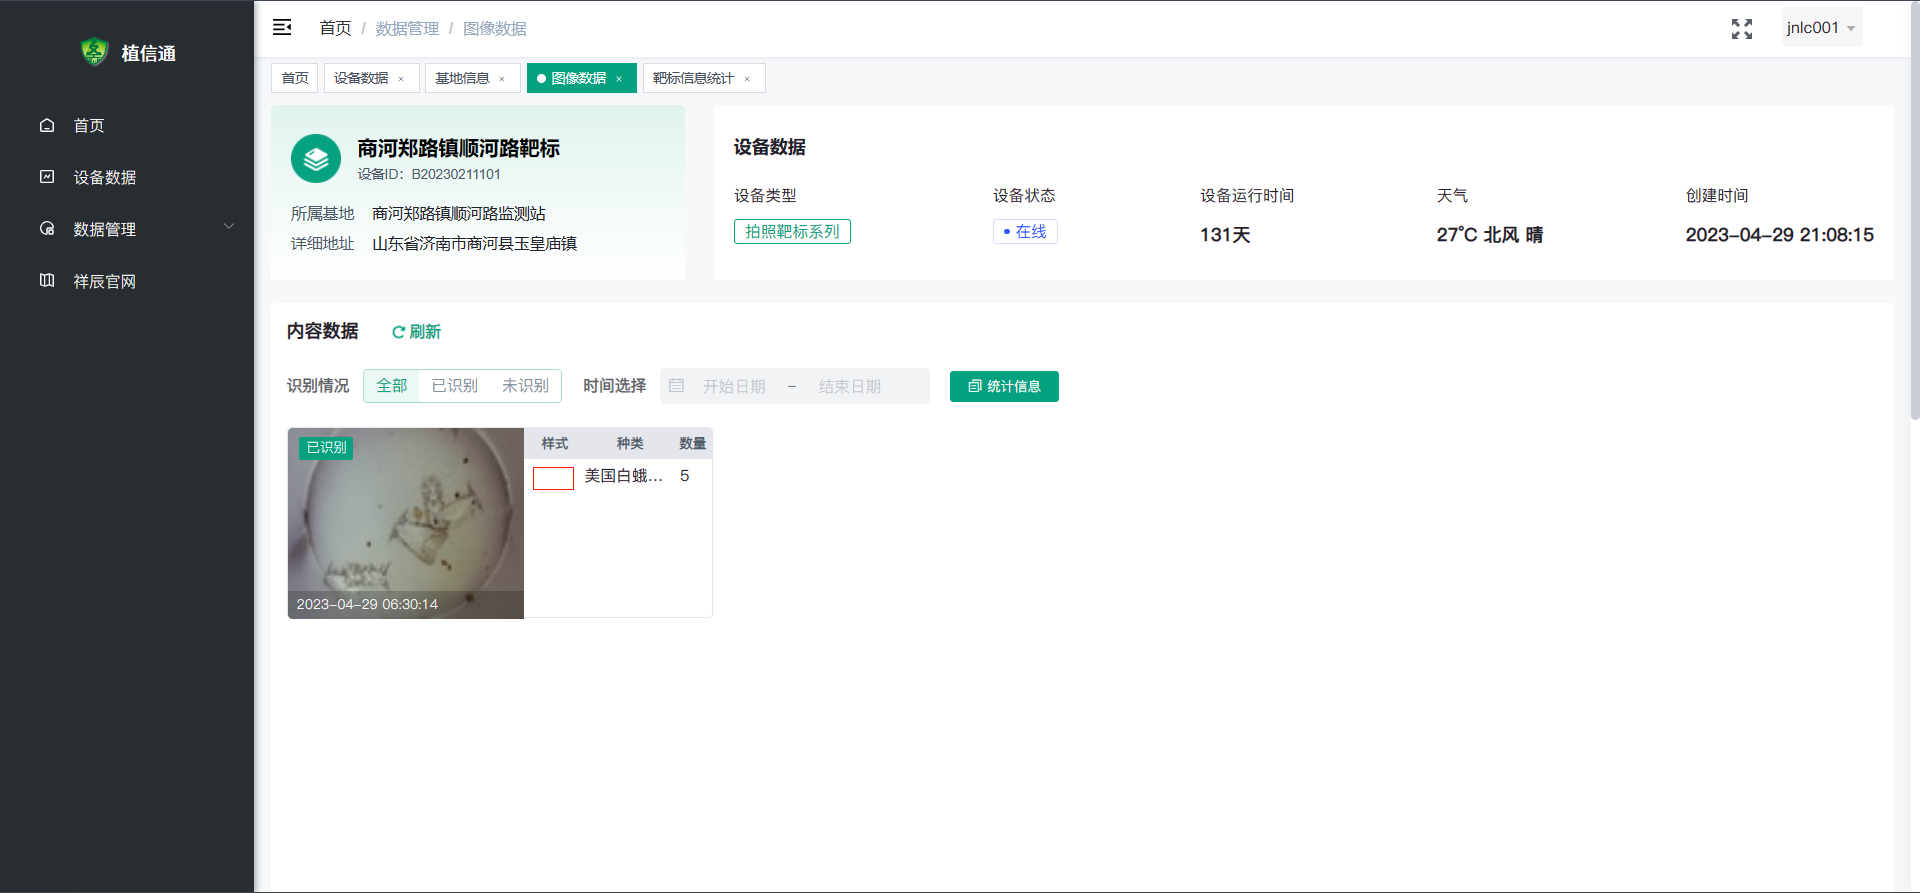
Task: Select the 未识别 recognition filter
Action: (525, 386)
